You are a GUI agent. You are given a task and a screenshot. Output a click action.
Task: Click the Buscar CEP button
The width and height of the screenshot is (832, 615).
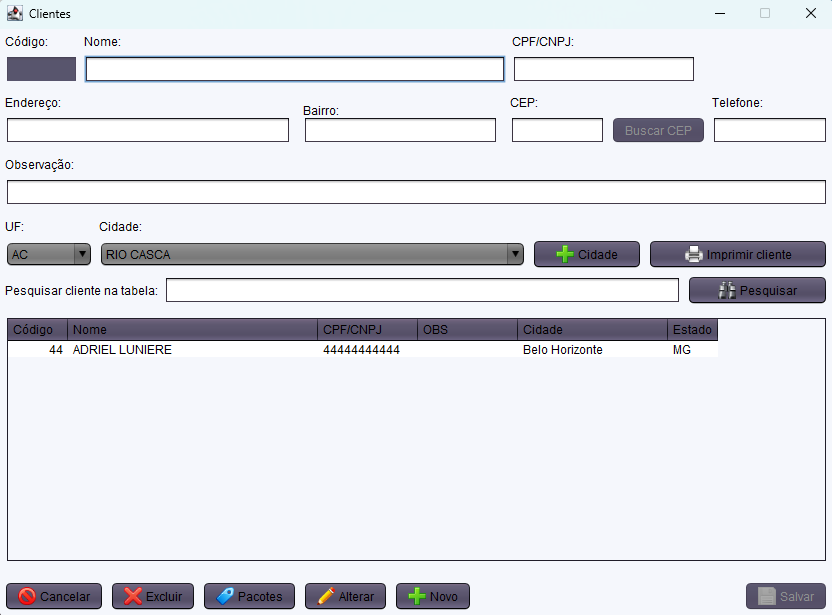click(x=658, y=131)
